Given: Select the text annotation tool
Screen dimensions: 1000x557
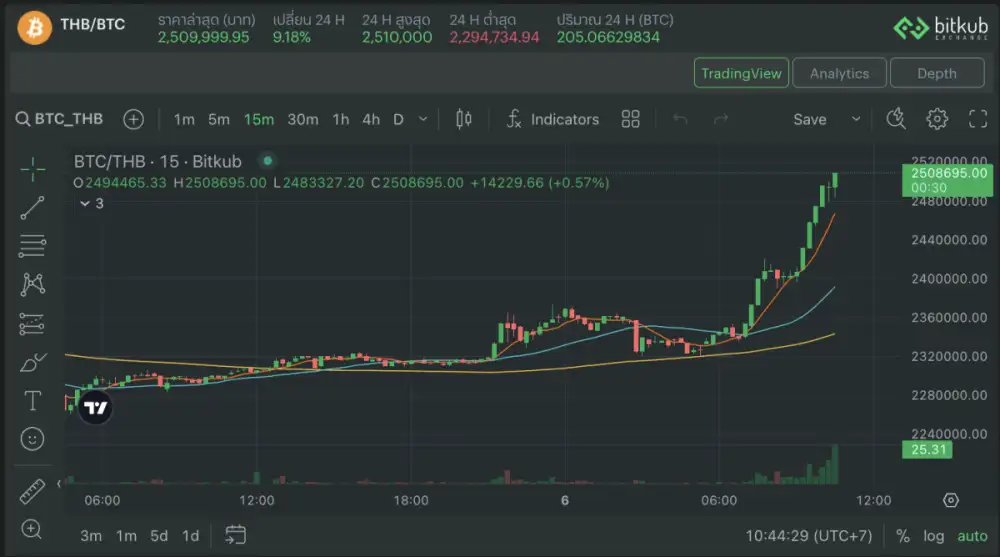Looking at the screenshot, I should [33, 400].
